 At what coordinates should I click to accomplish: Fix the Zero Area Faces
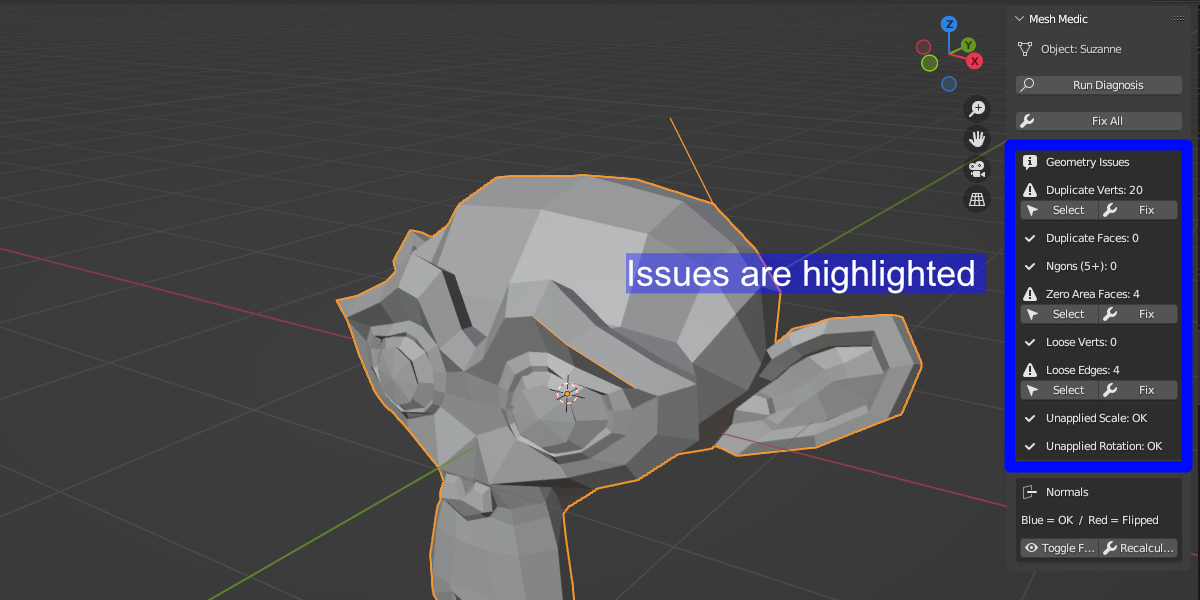click(x=1138, y=314)
